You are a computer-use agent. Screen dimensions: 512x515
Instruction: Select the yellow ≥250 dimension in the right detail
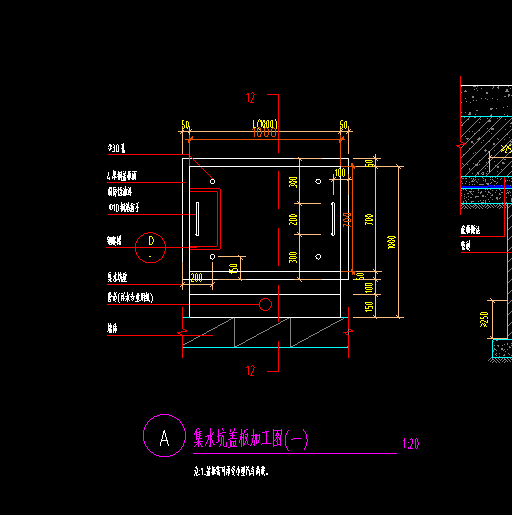(484, 319)
